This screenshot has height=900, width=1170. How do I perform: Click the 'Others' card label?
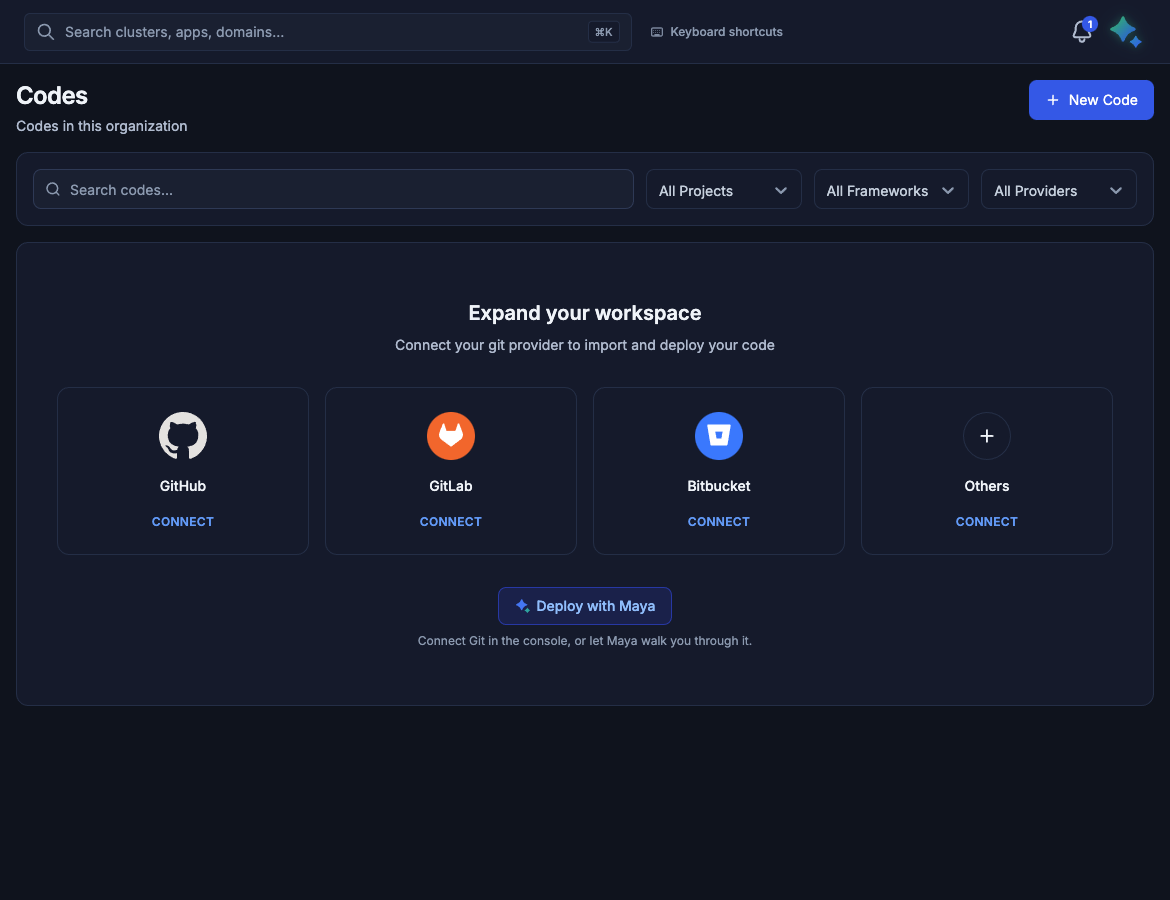point(986,486)
